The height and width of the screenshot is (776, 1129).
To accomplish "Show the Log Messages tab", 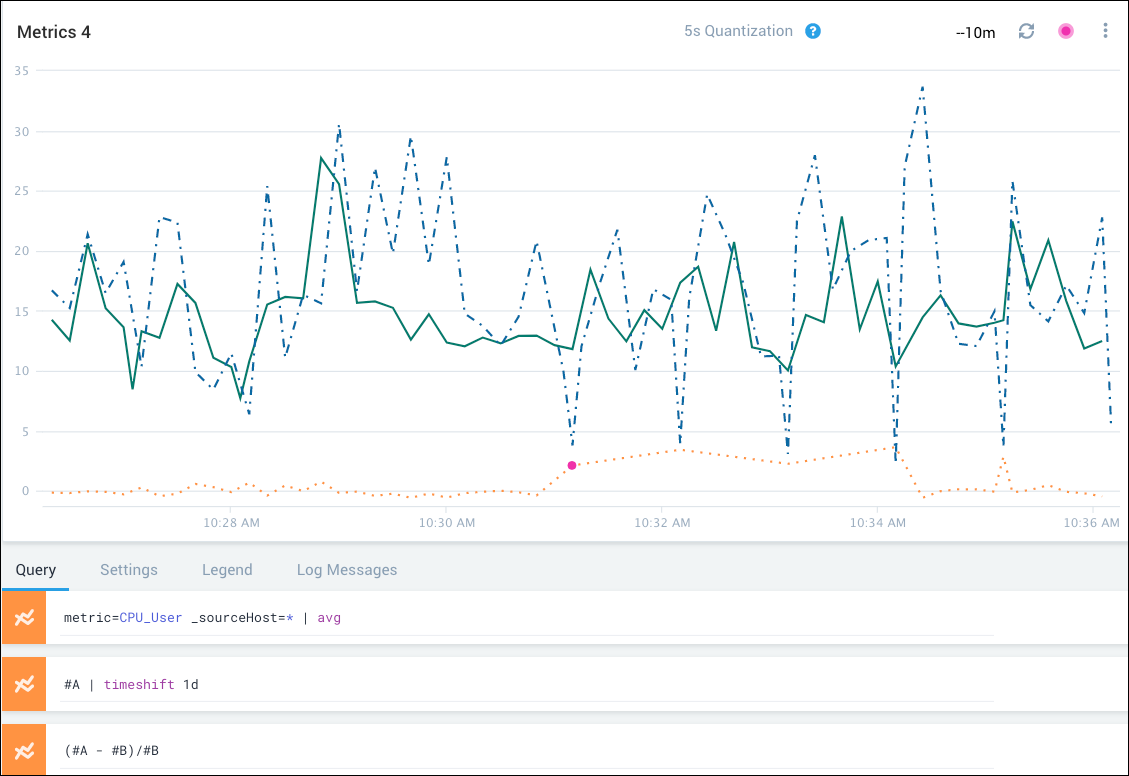I will point(347,570).
